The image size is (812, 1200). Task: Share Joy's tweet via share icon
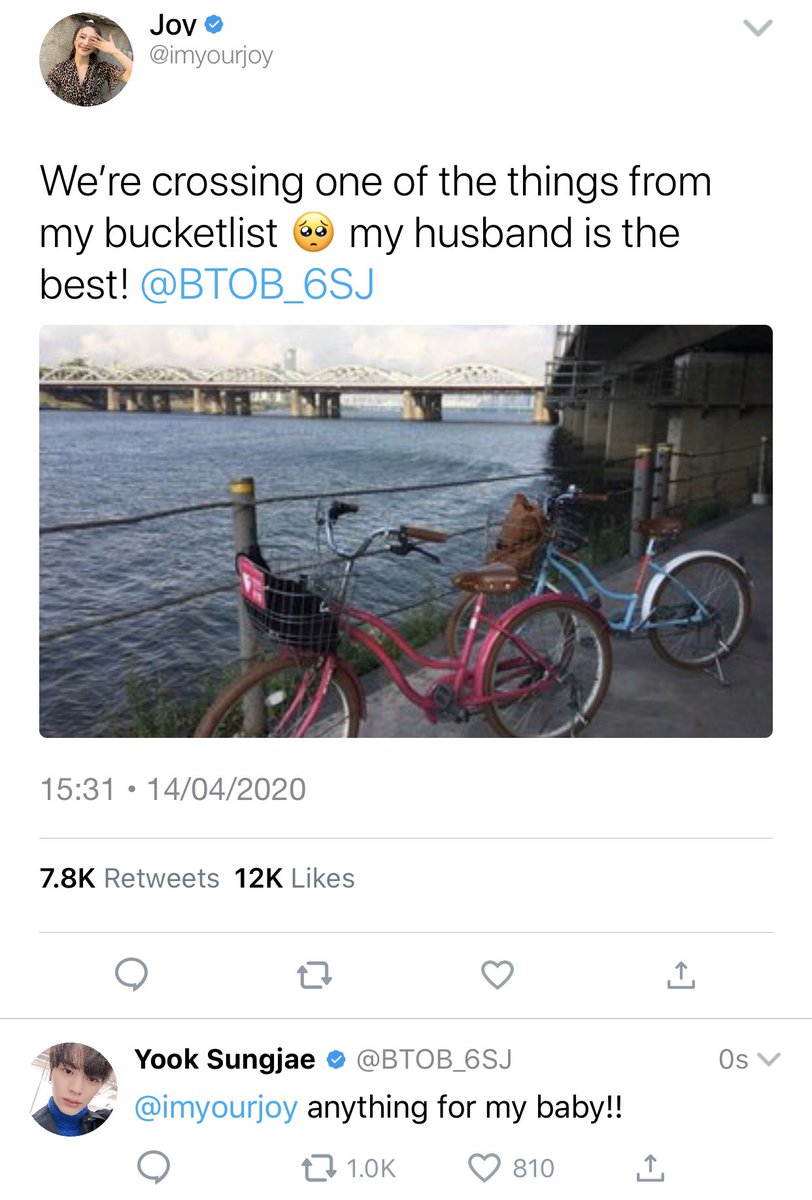click(680, 973)
